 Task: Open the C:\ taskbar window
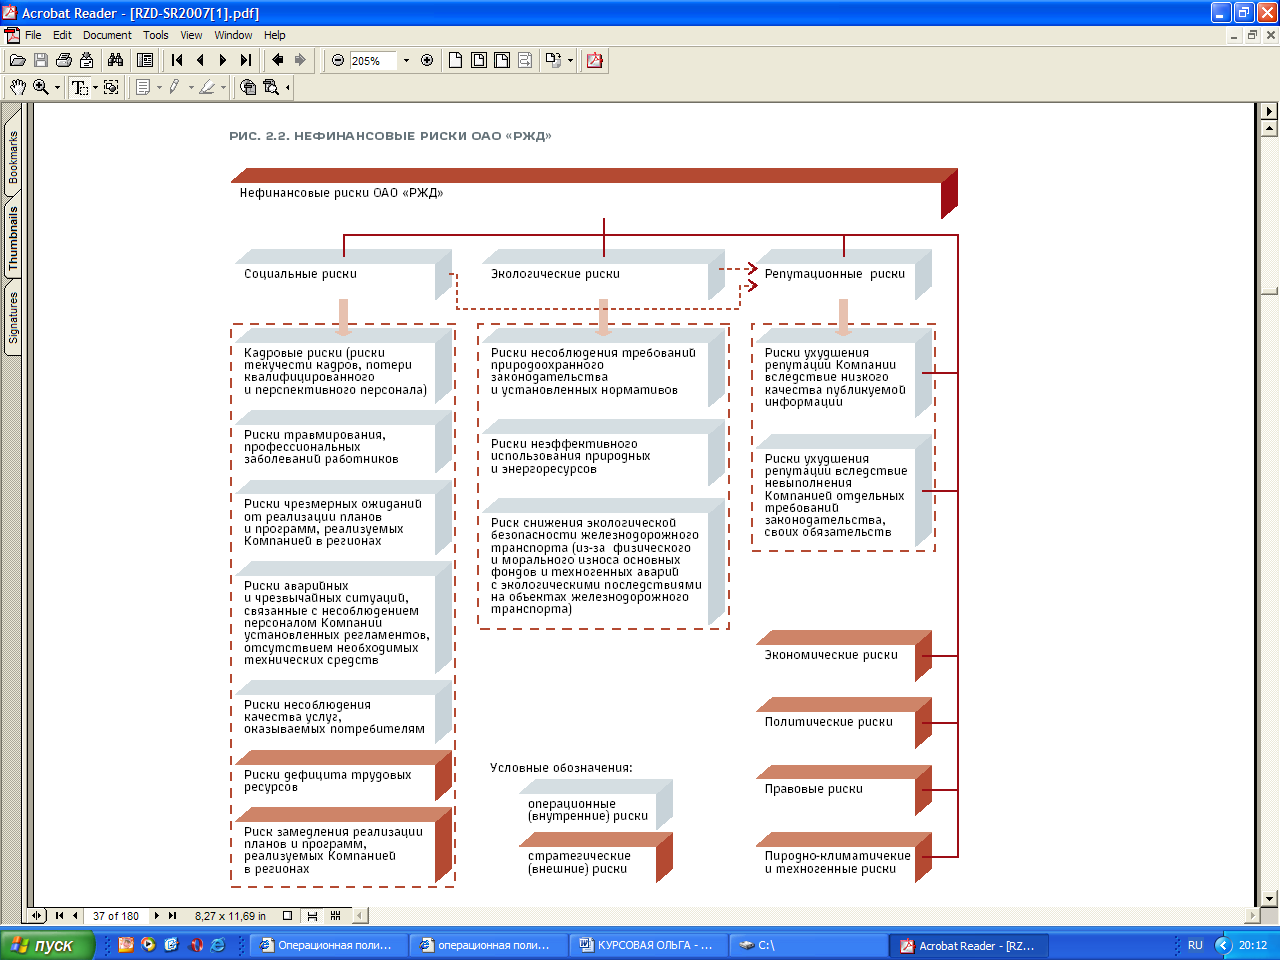tap(808, 945)
